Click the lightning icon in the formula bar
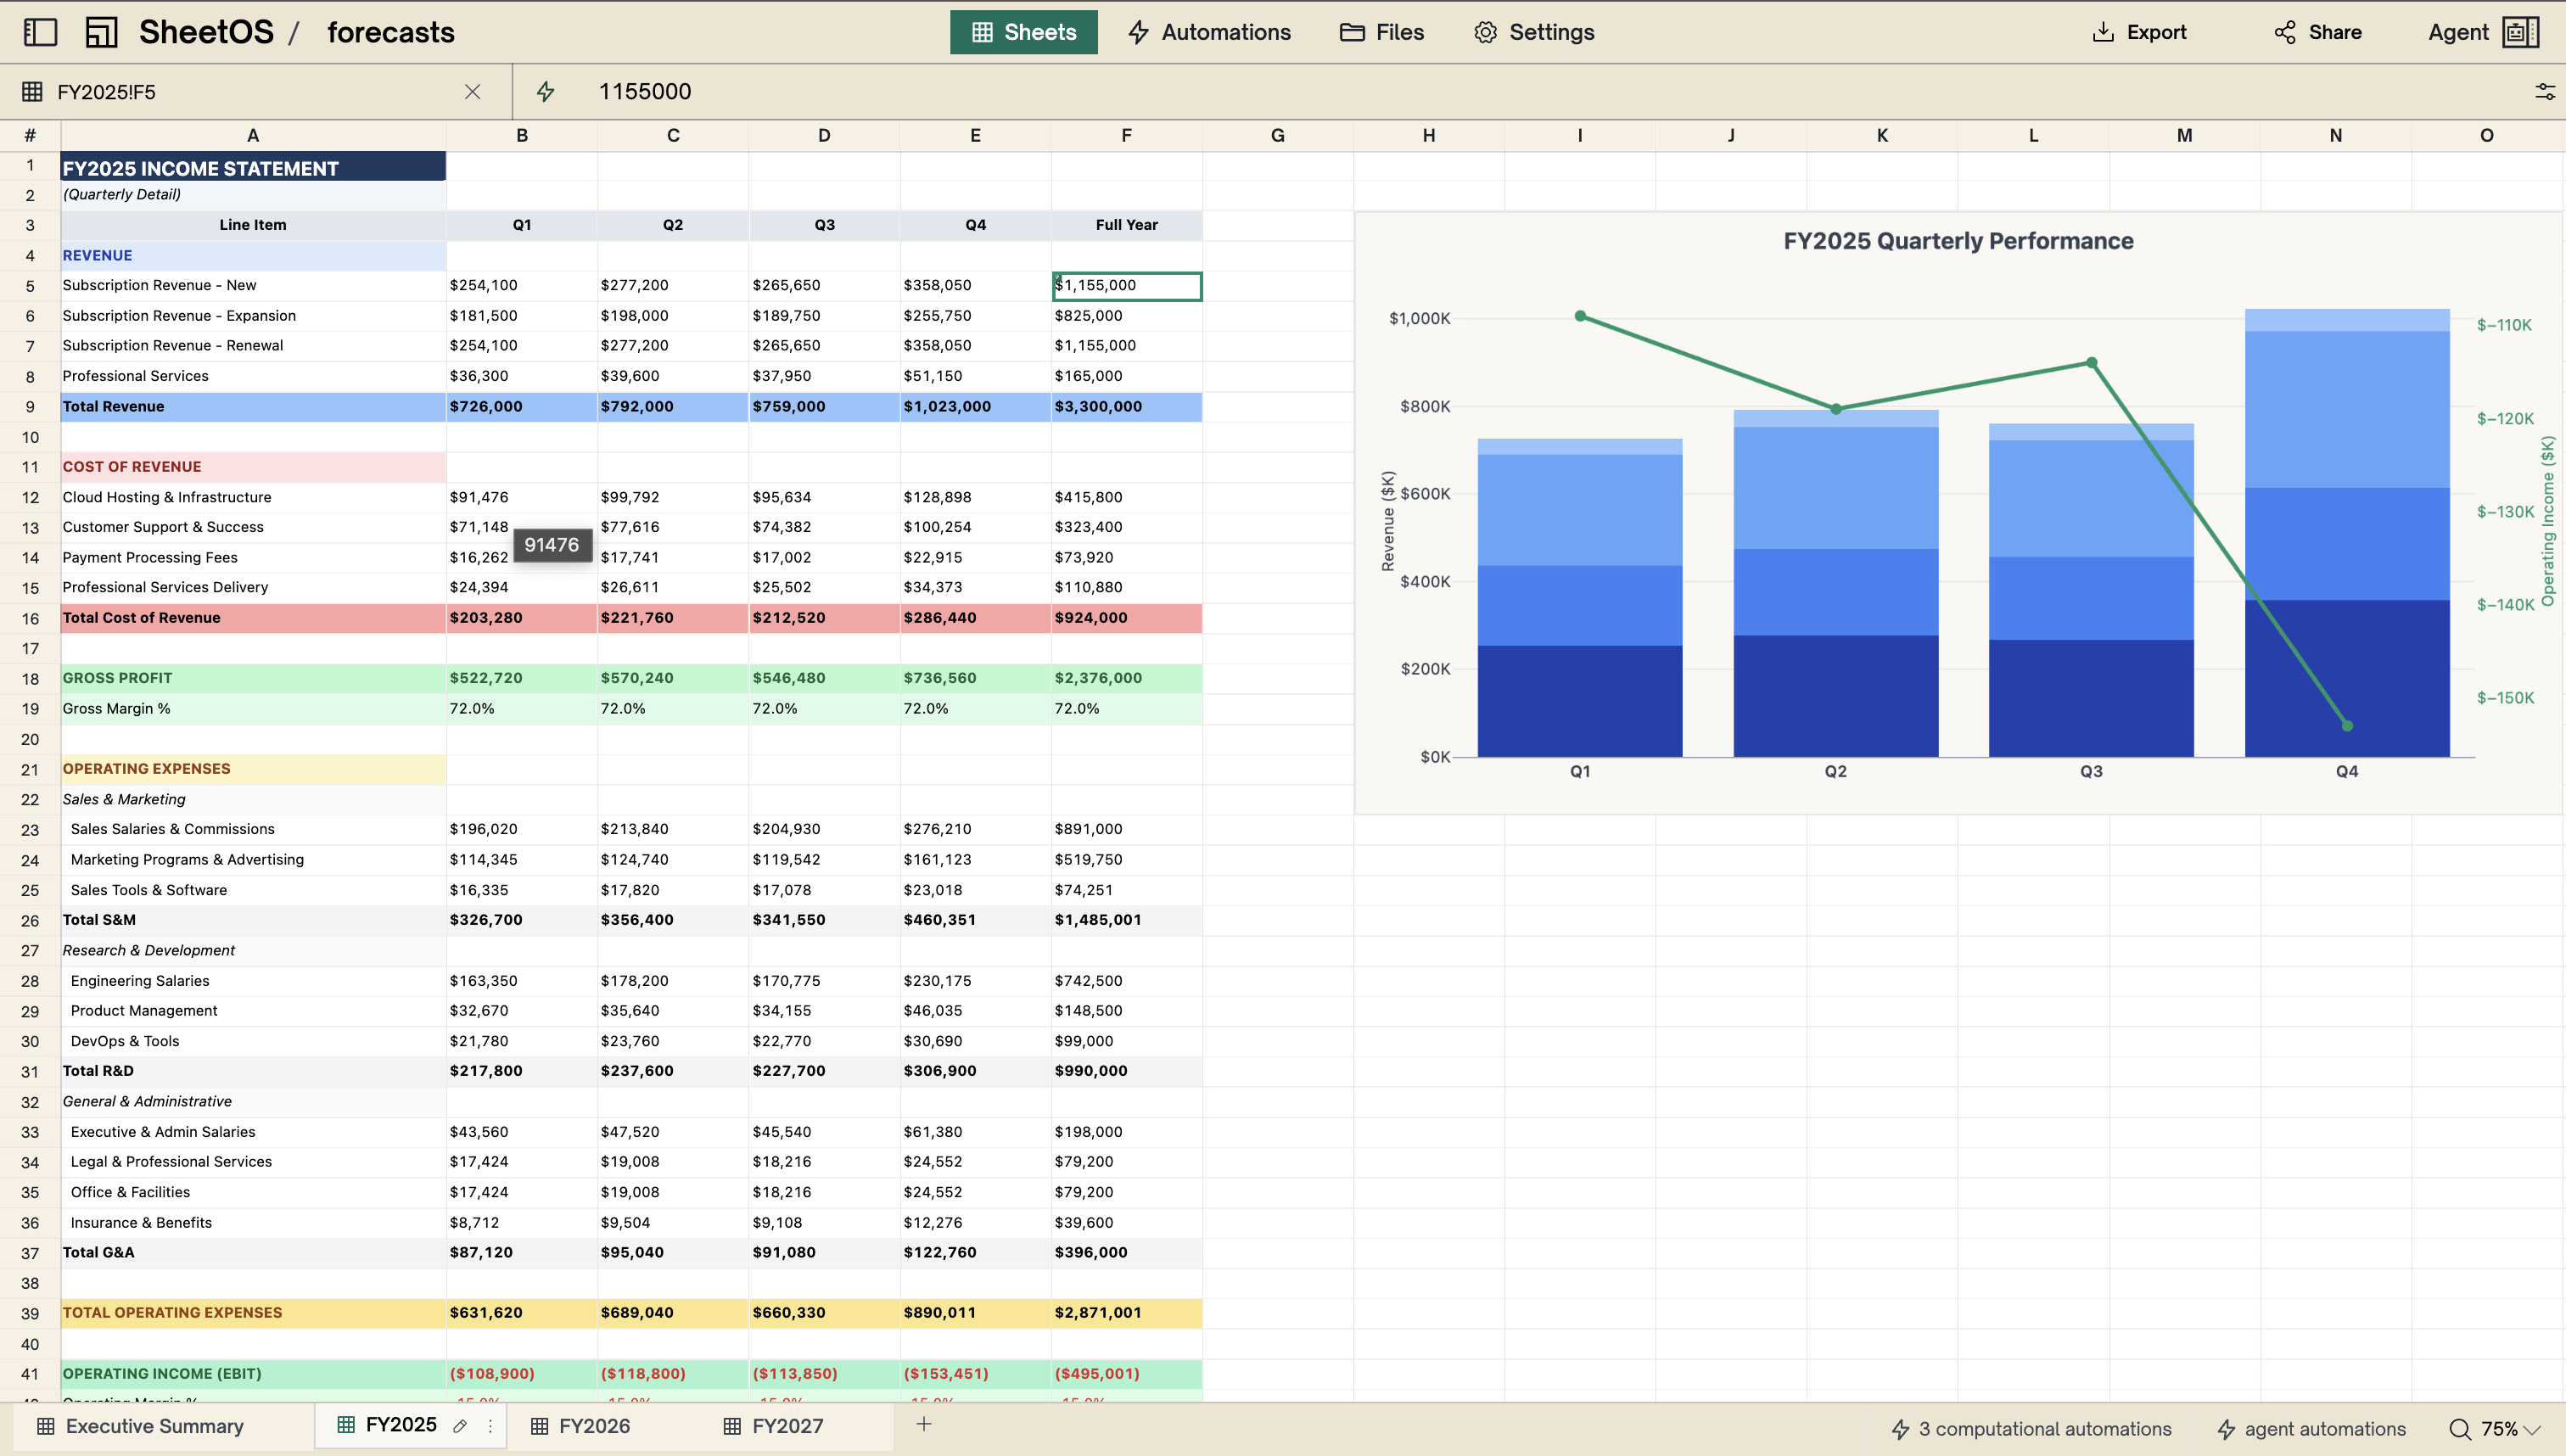The image size is (2566, 1456). (545, 91)
